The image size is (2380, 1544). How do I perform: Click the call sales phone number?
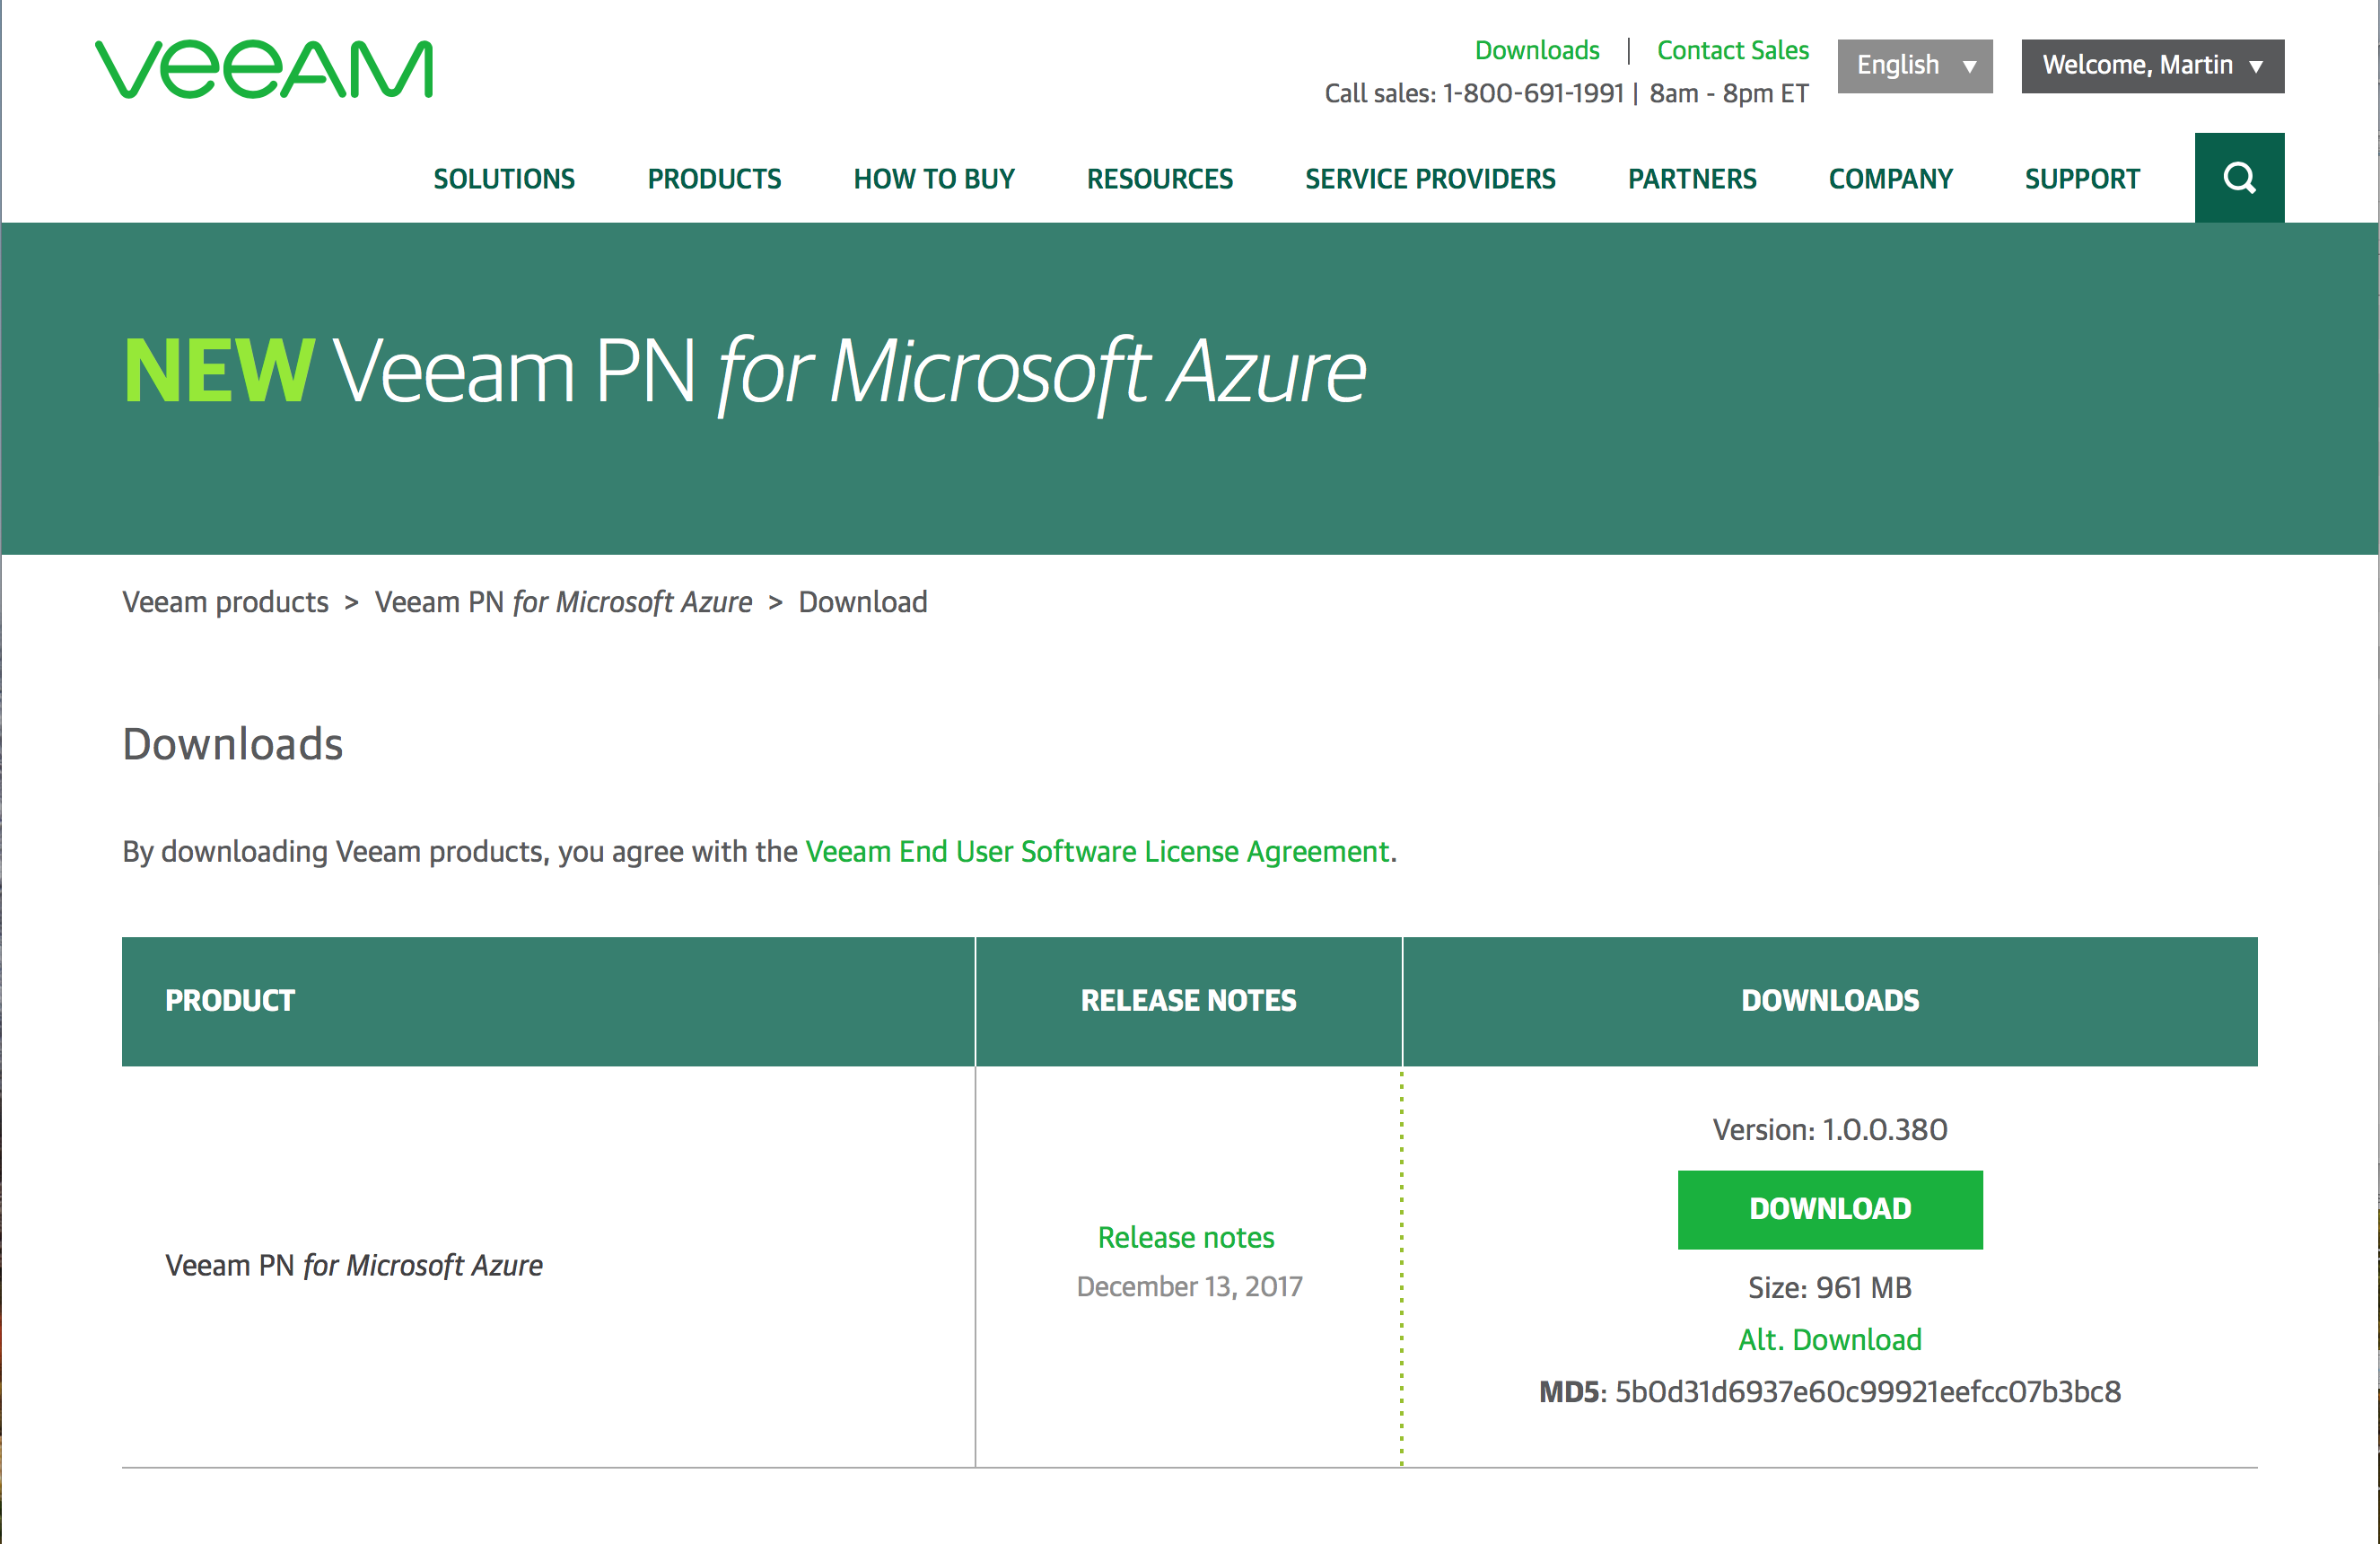(1532, 93)
